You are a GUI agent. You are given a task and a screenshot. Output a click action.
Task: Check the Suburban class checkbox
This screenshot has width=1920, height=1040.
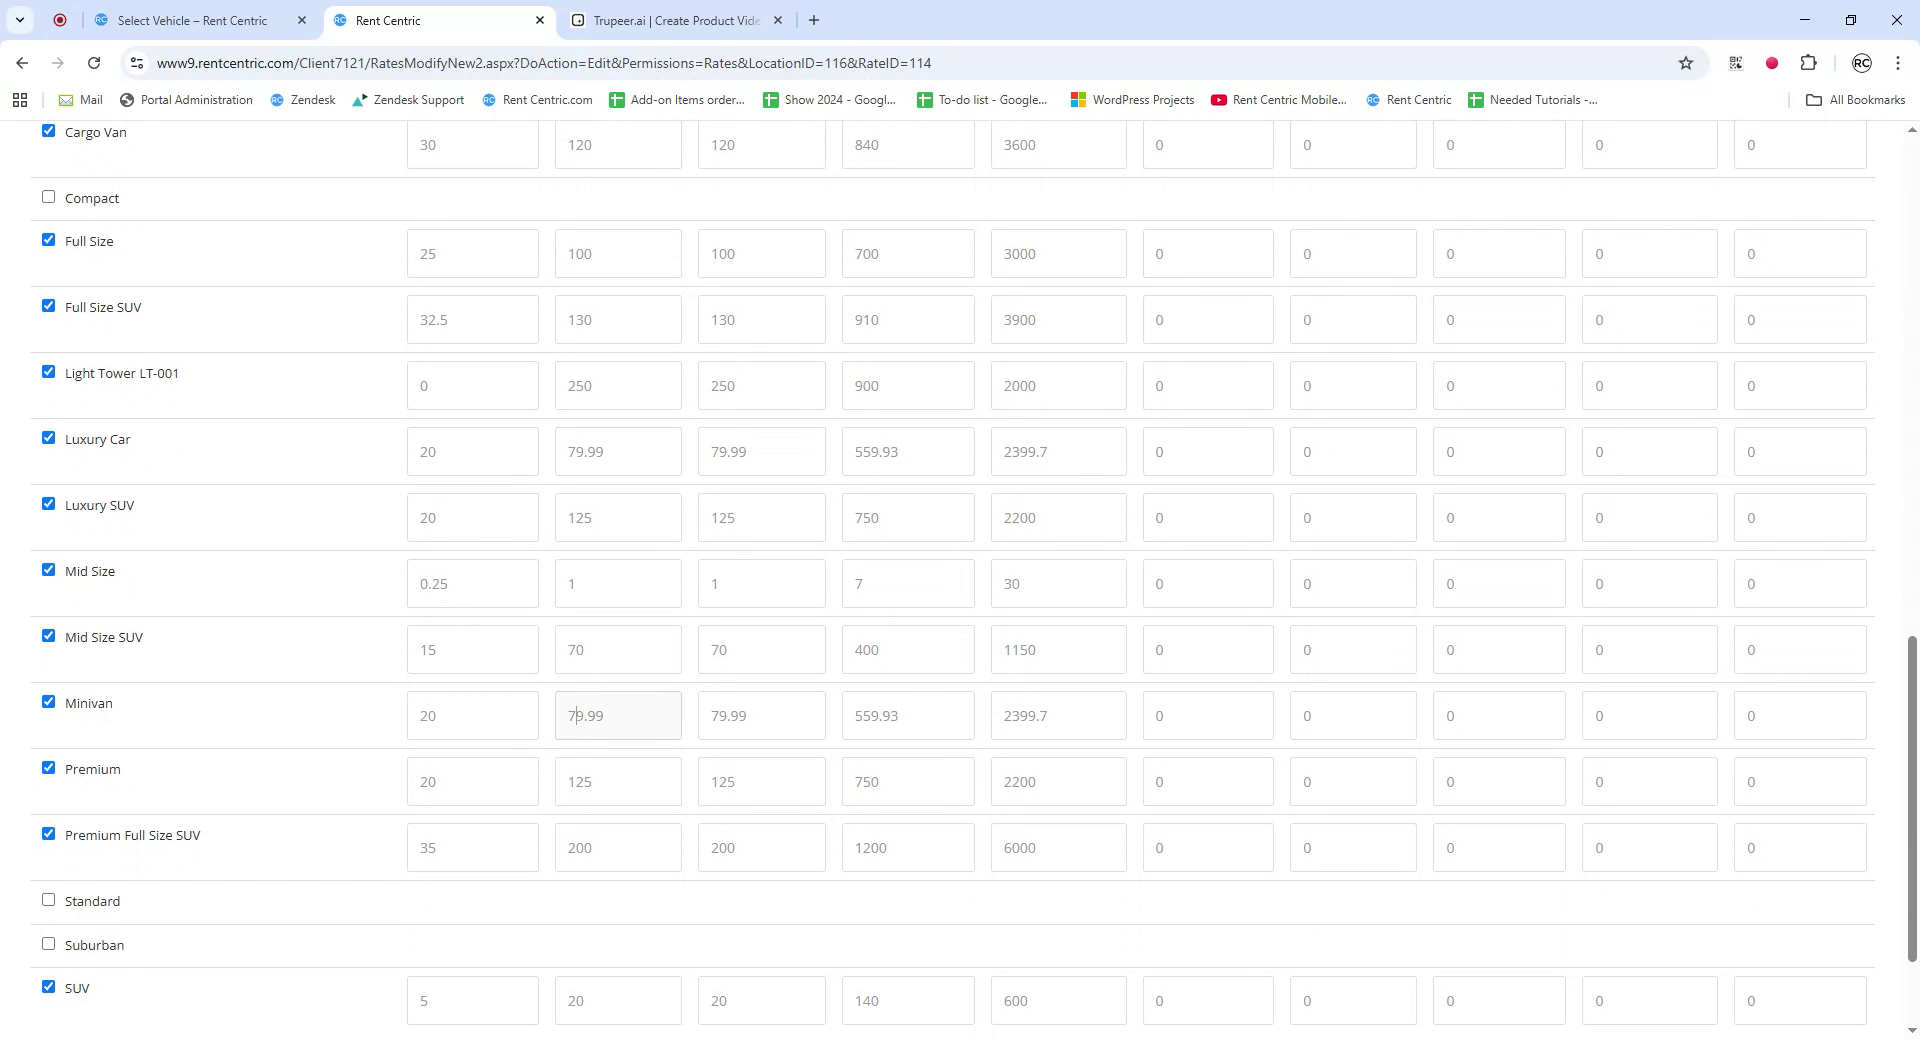tap(48, 942)
